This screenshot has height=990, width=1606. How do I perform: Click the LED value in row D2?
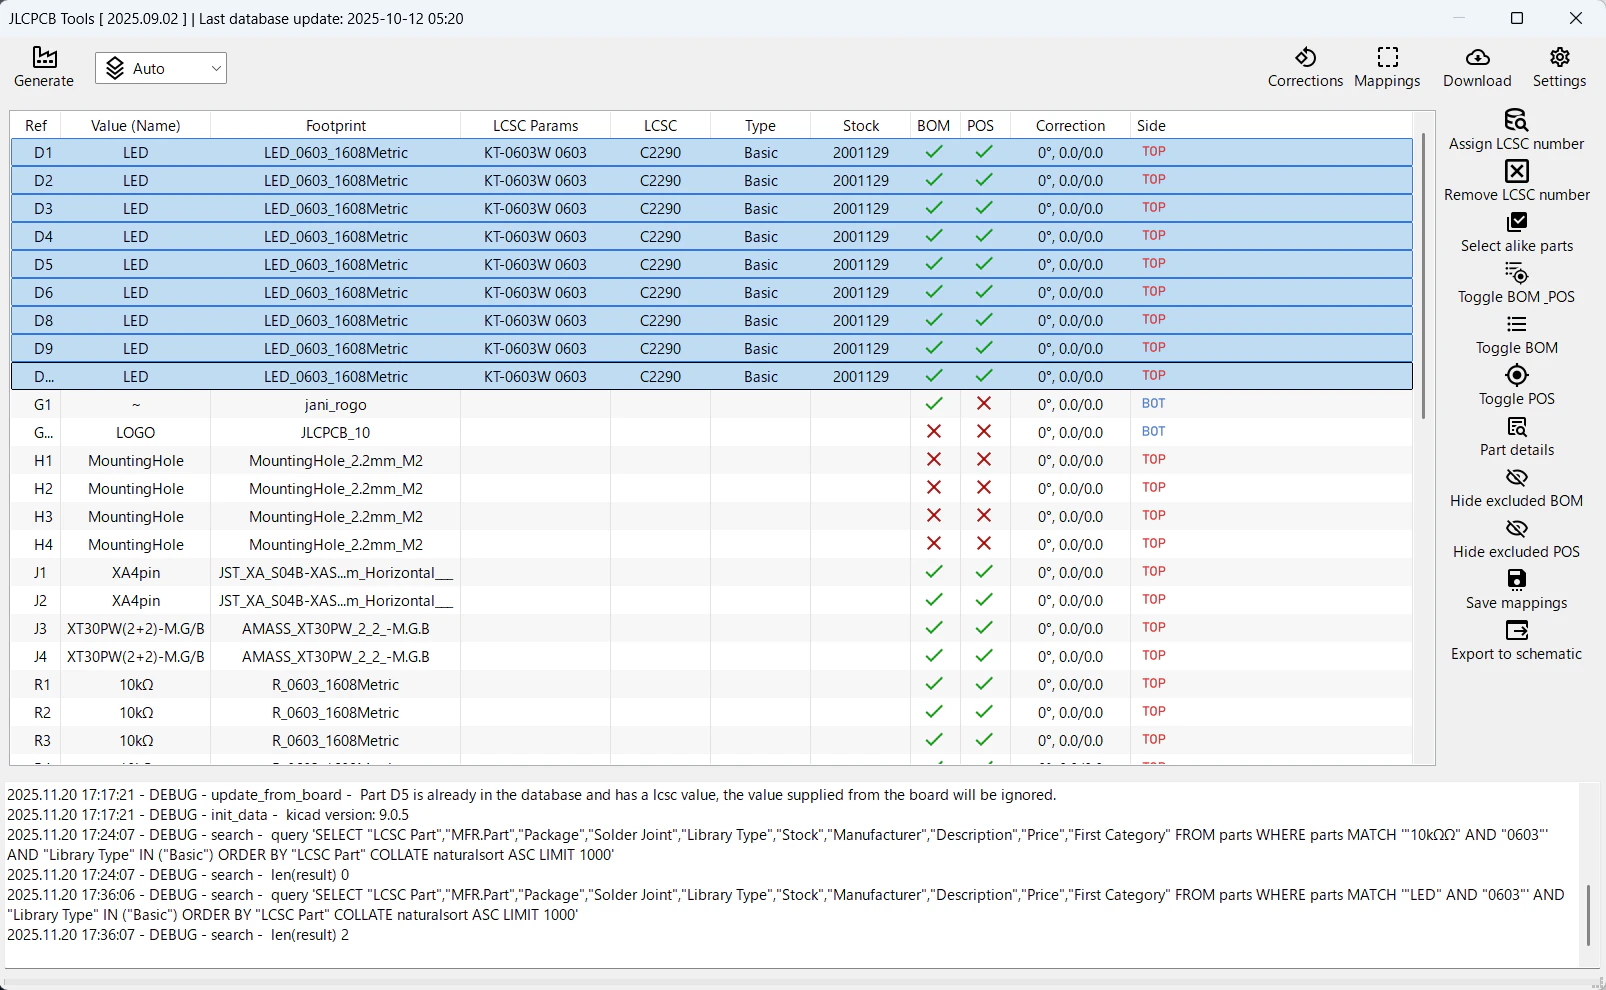[136, 181]
